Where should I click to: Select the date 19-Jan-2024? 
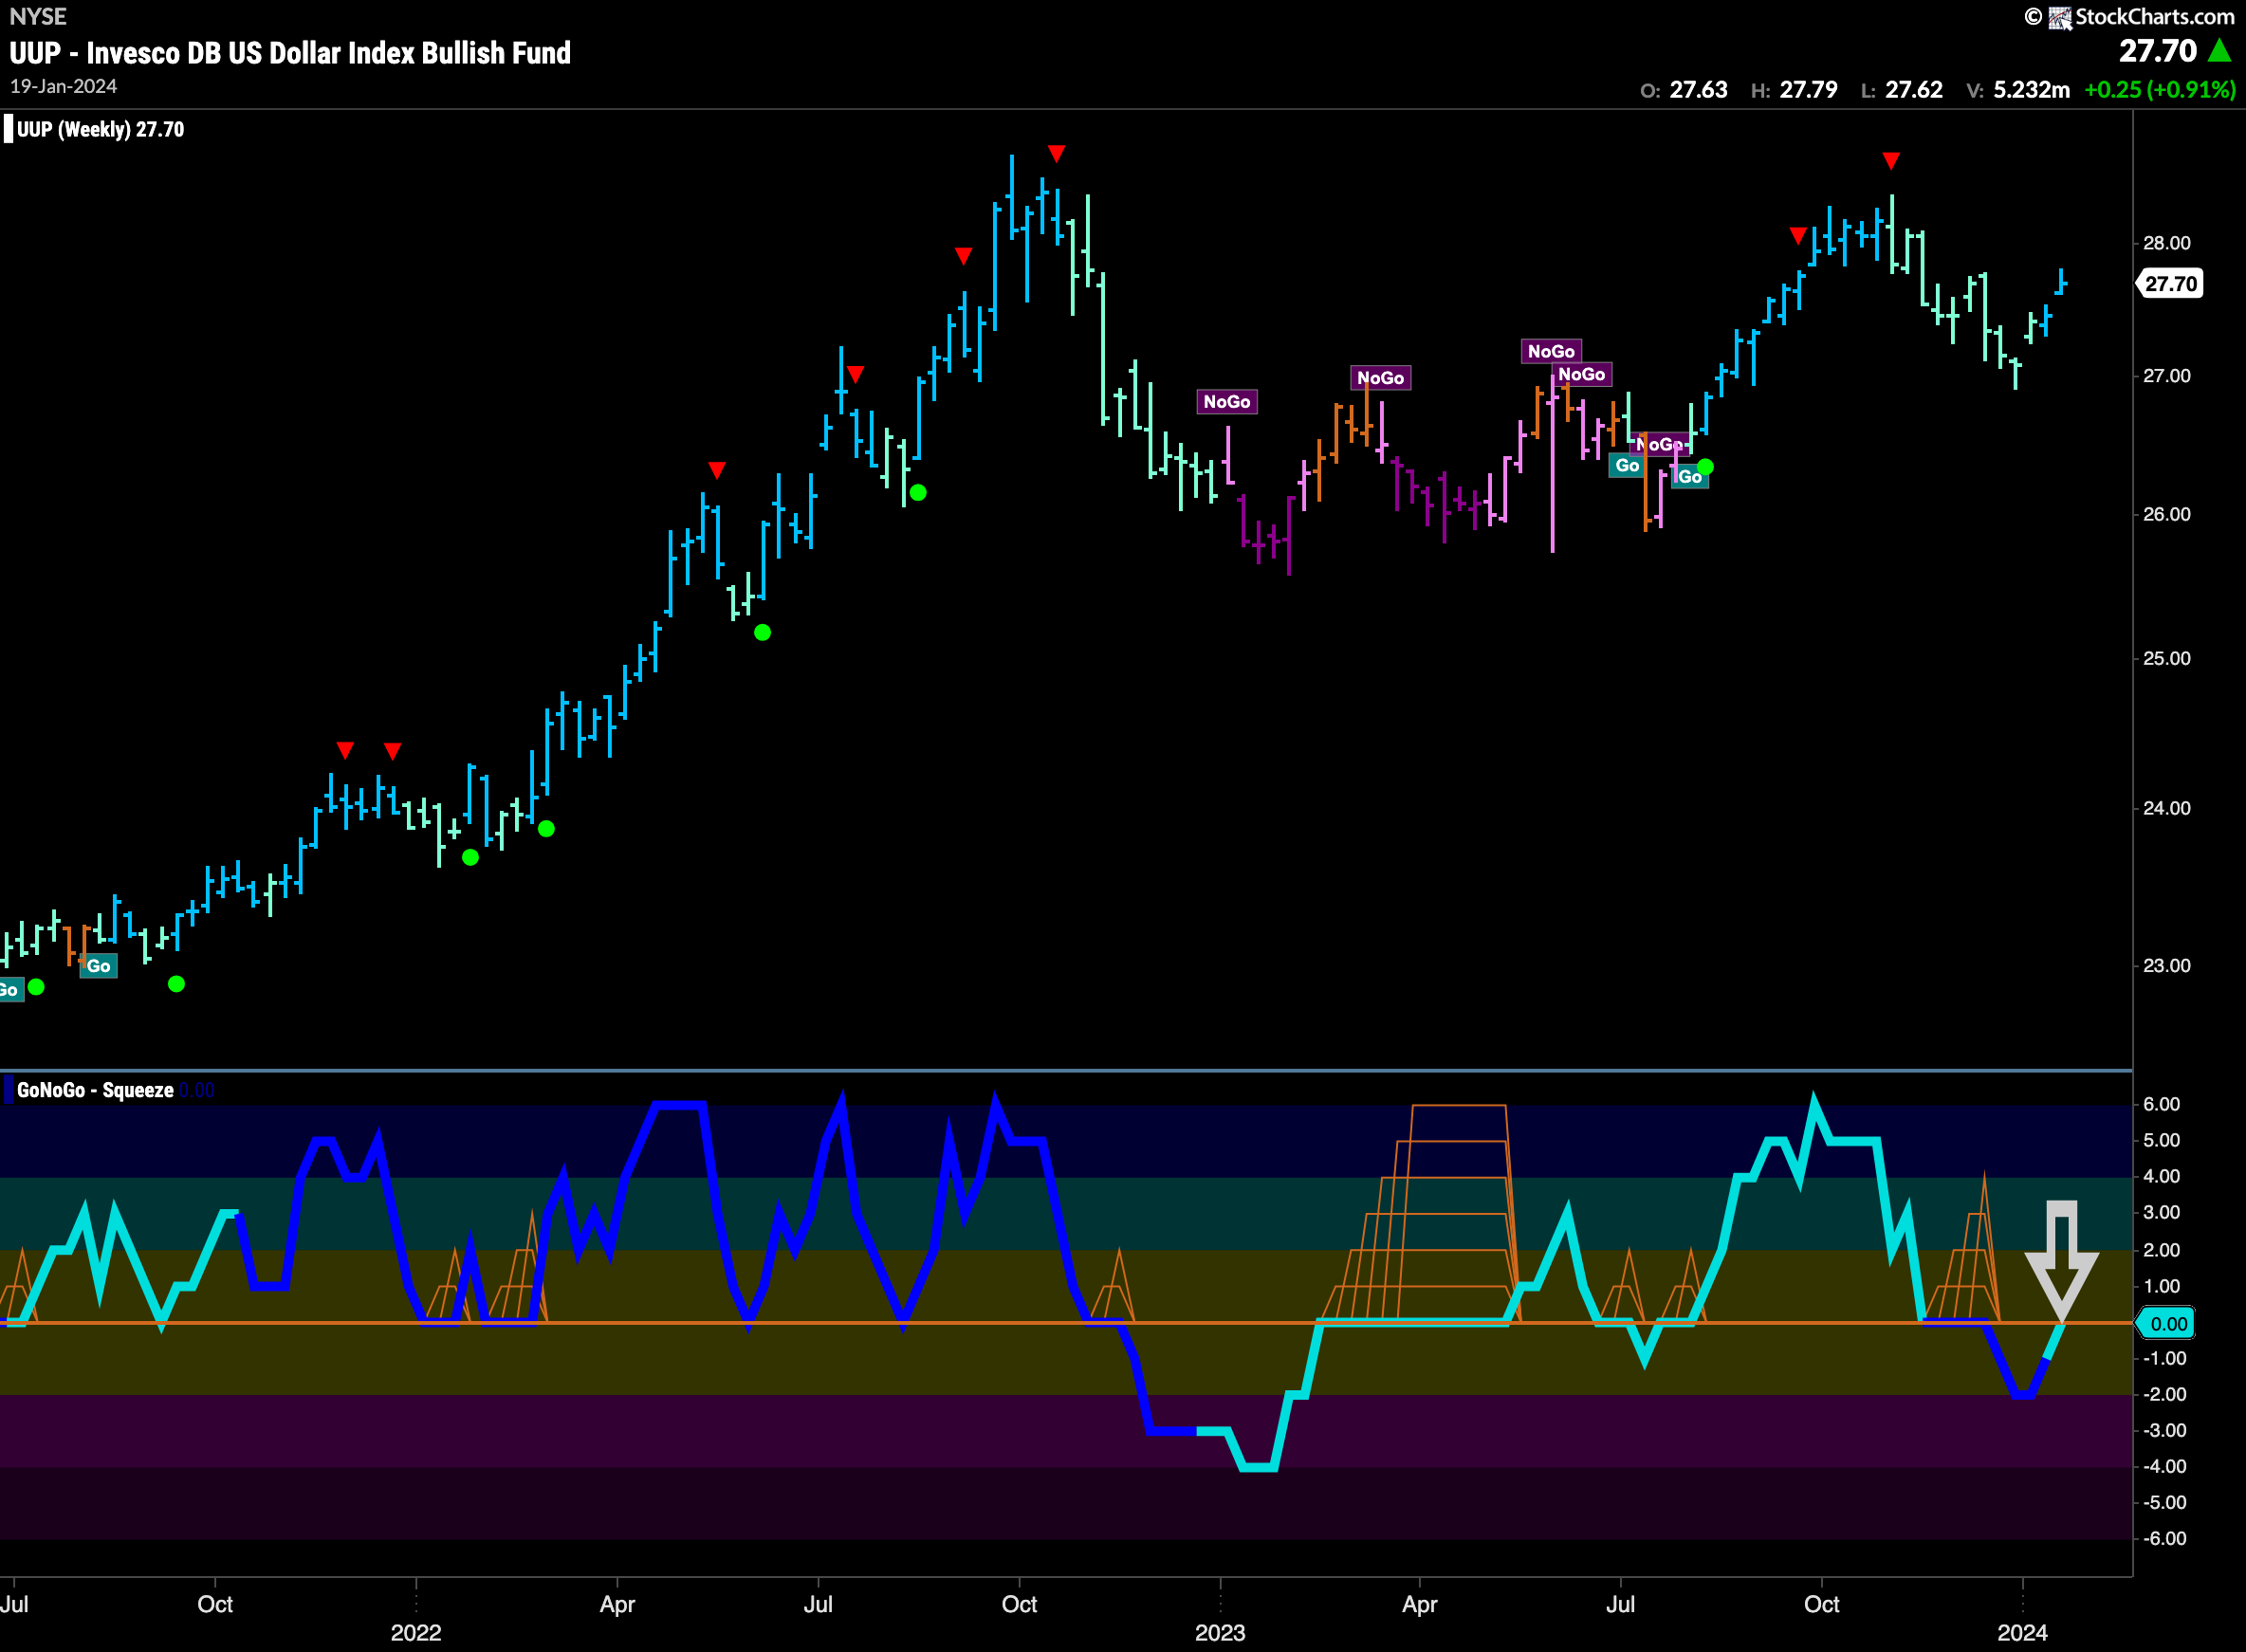(x=63, y=86)
